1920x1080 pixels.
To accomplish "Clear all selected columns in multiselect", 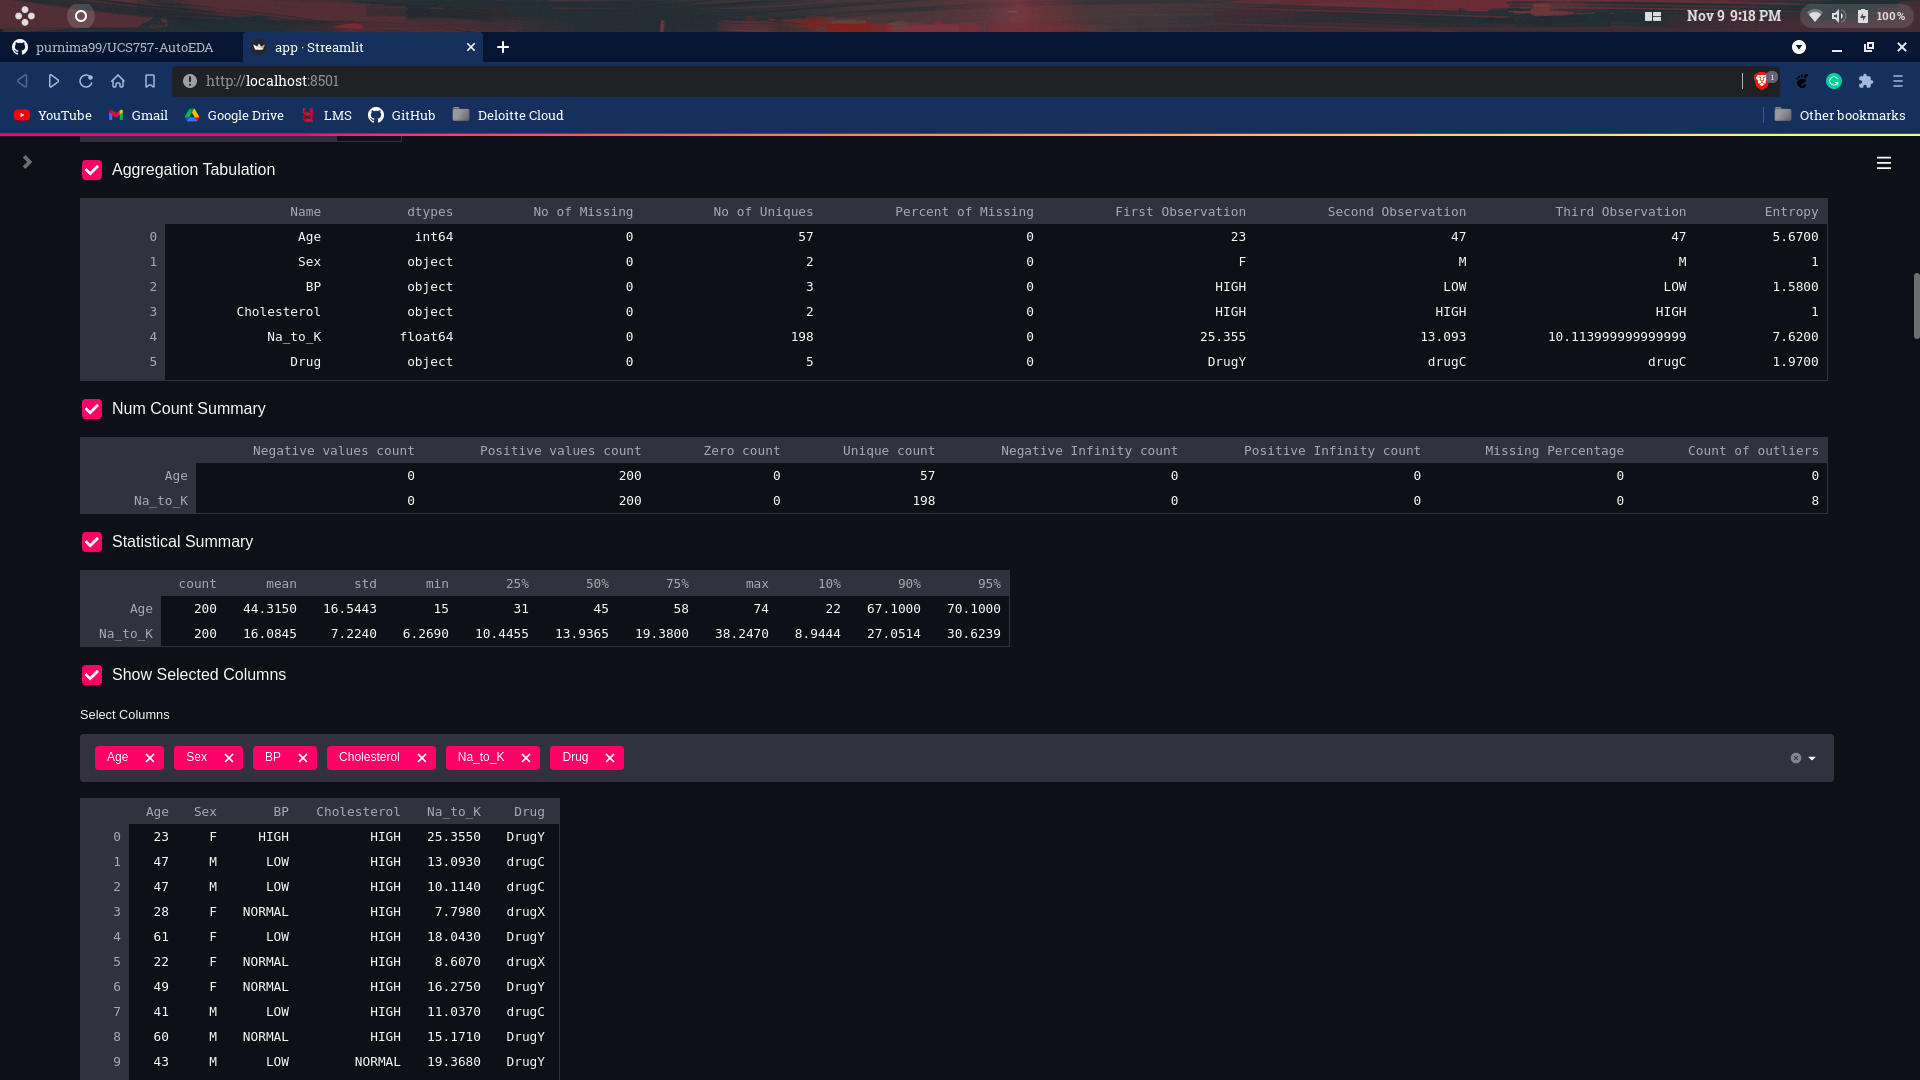I will coord(1796,758).
